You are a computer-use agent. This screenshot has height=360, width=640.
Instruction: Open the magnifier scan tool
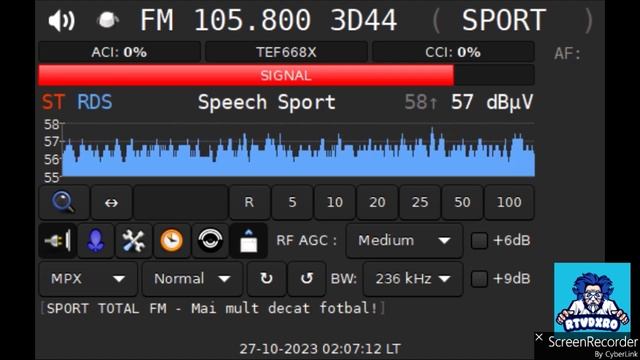[64, 202]
